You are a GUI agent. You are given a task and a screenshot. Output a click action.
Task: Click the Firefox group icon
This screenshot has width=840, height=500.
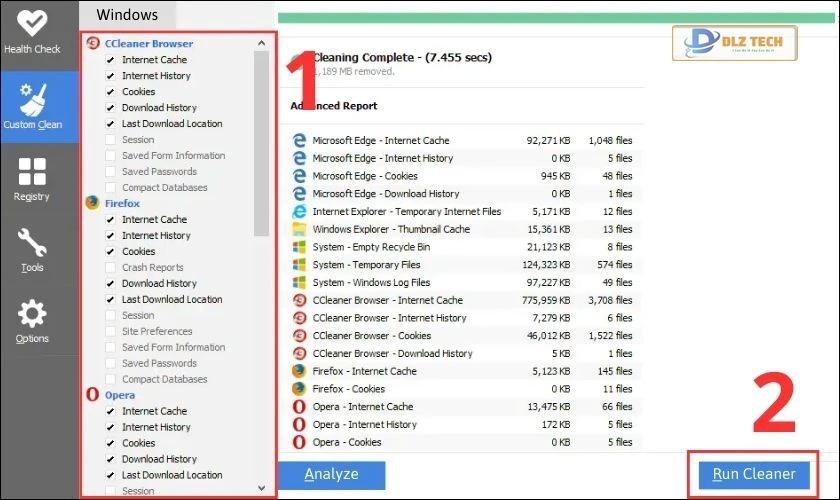pyautogui.click(x=93, y=203)
